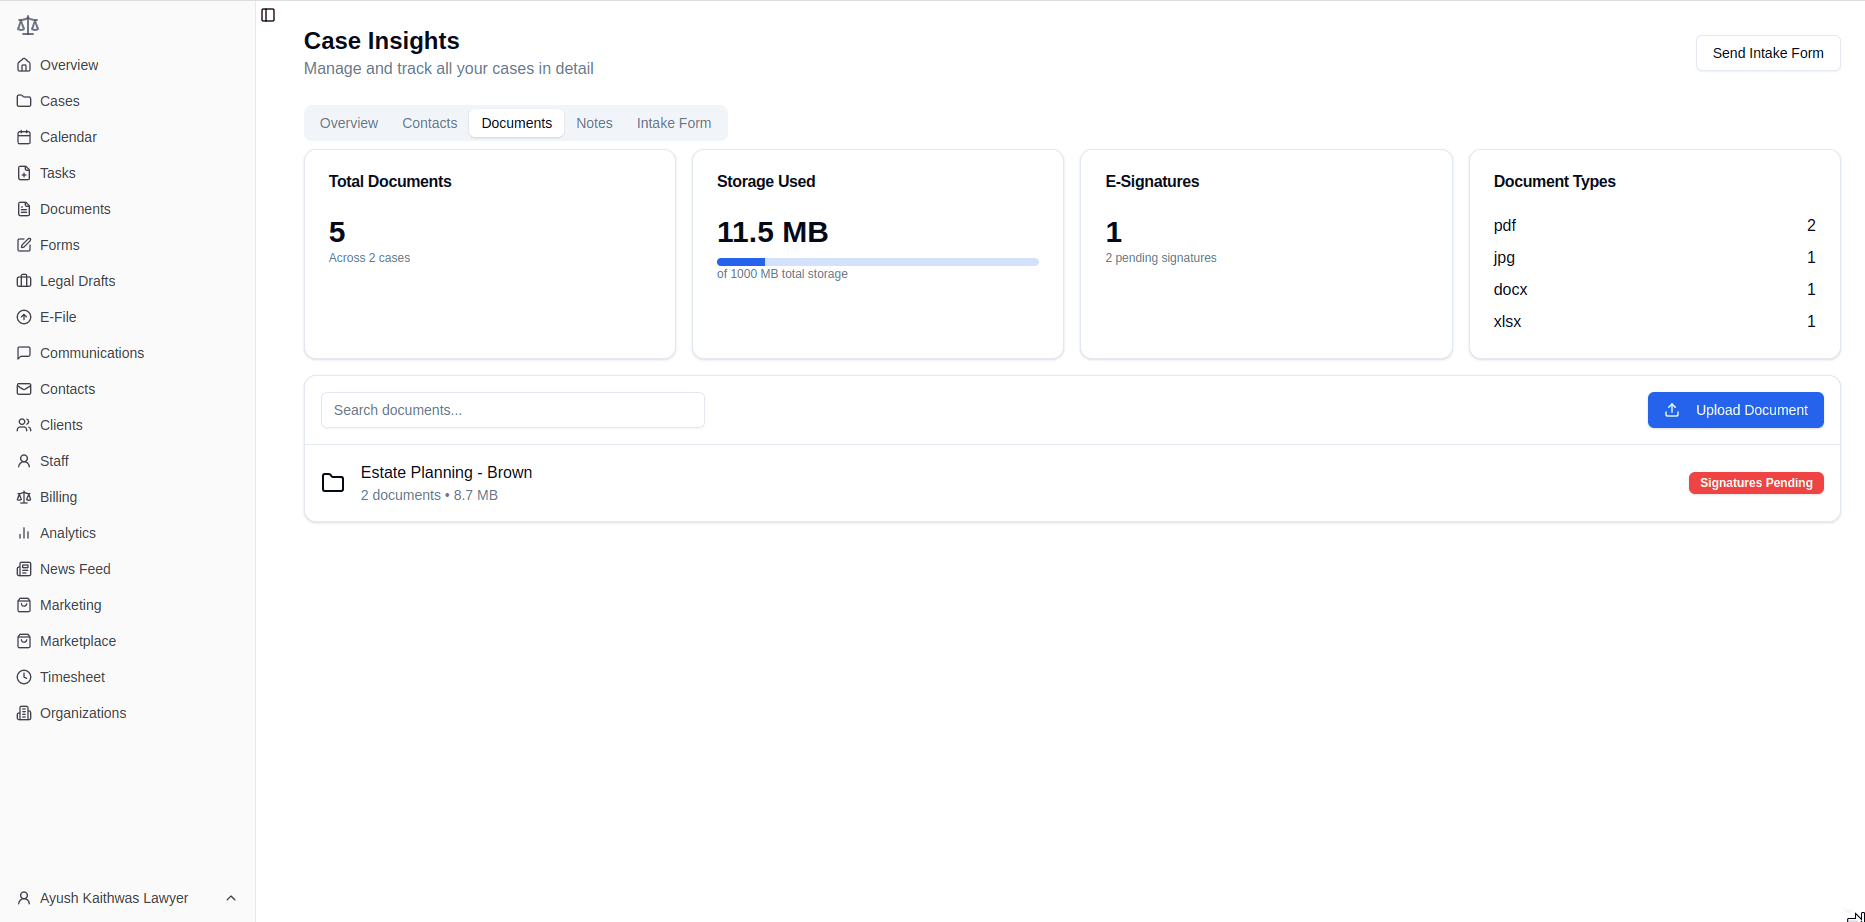Click the Signatures Pending badge
This screenshot has height=922, width=1865.
[1755, 483]
